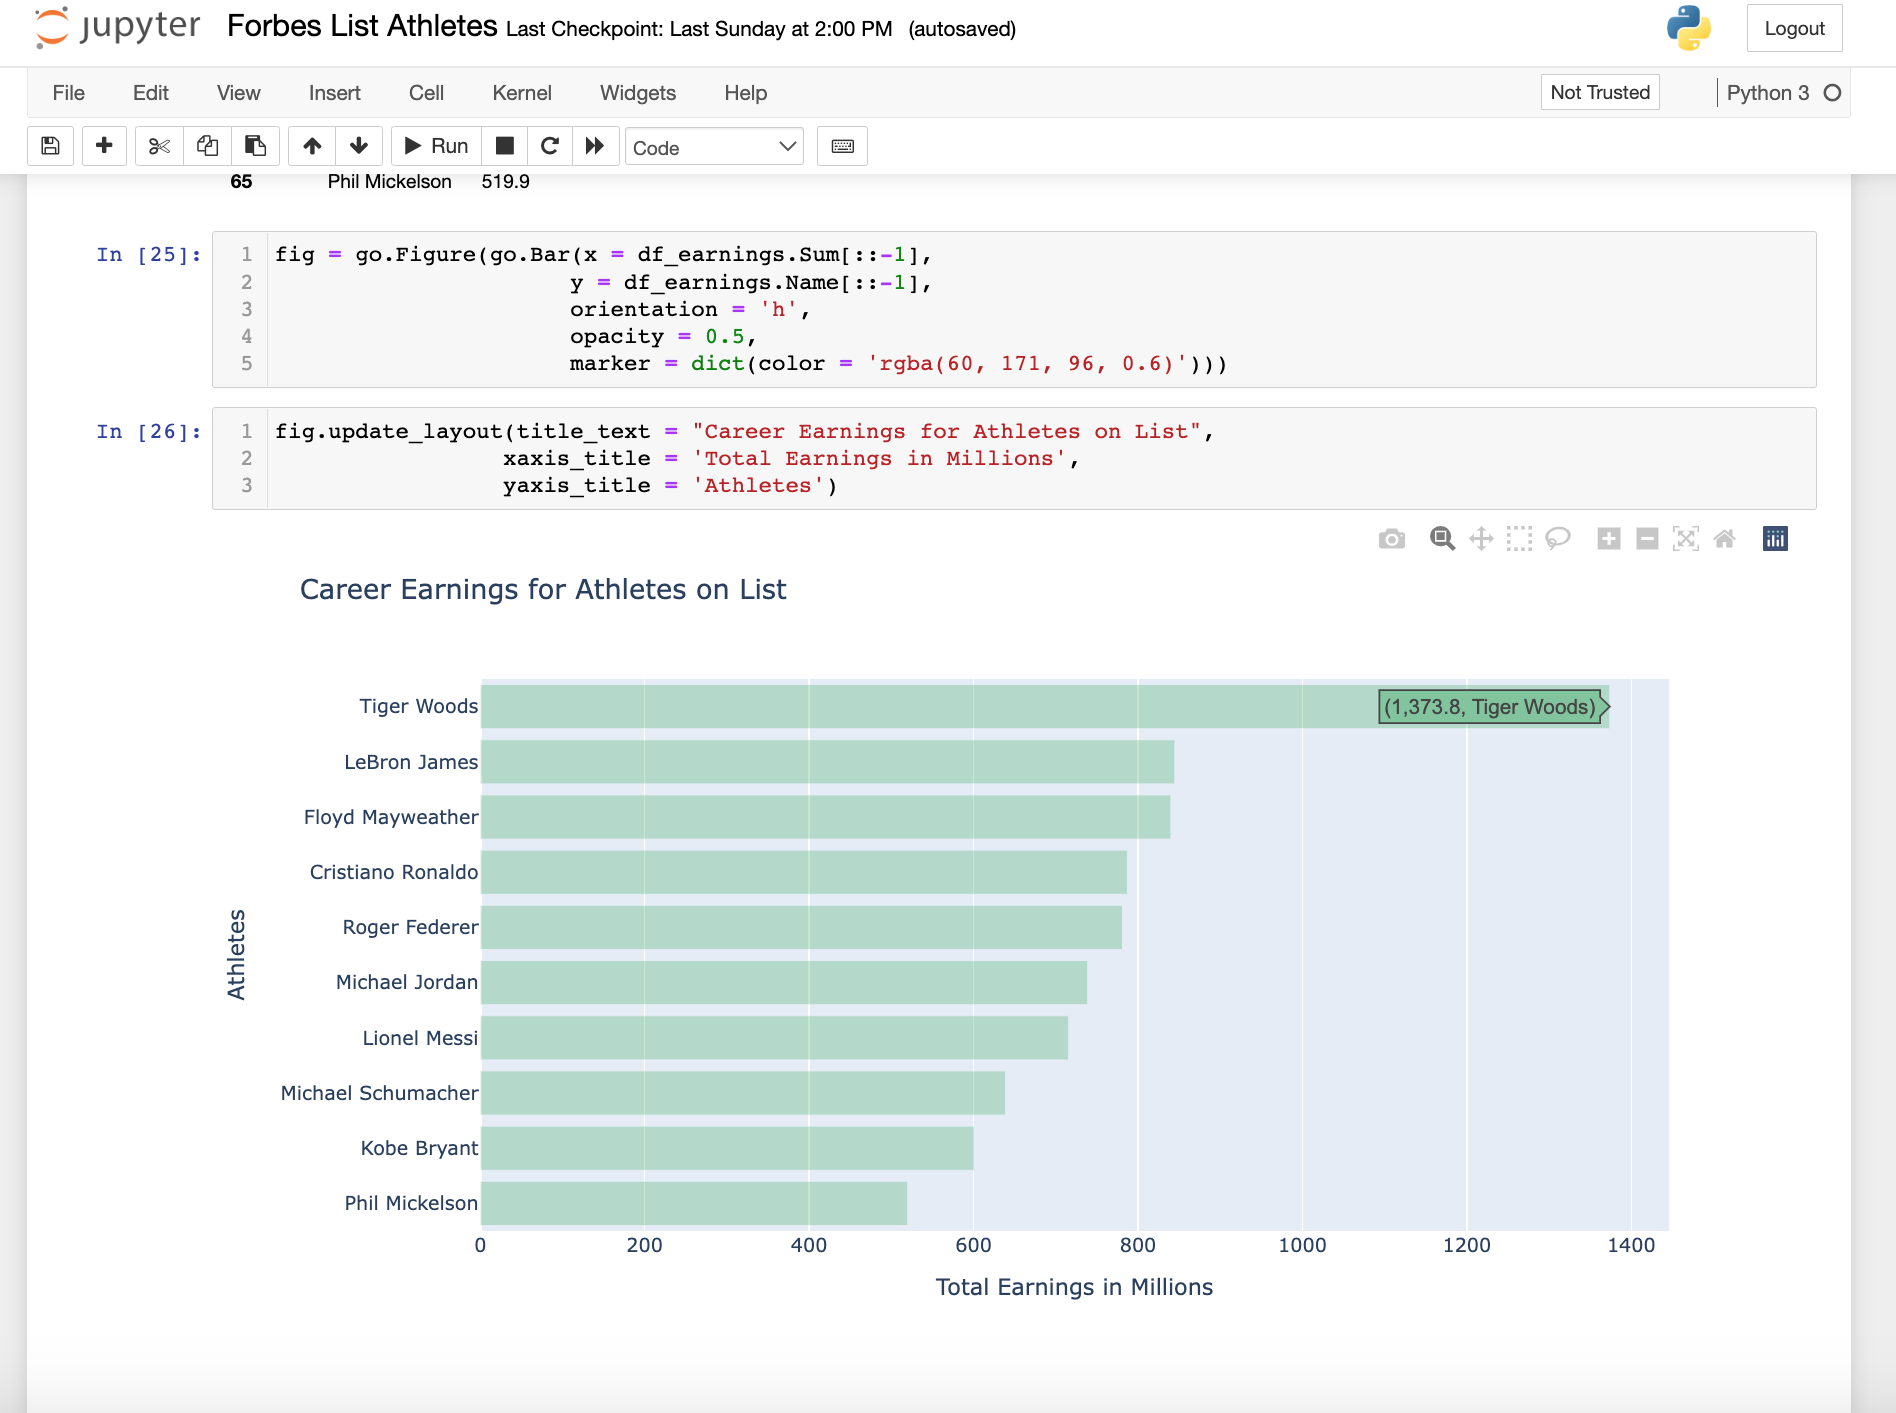Zoom out of the plot with the minus icon
This screenshot has width=1896, height=1413.
(x=1647, y=539)
